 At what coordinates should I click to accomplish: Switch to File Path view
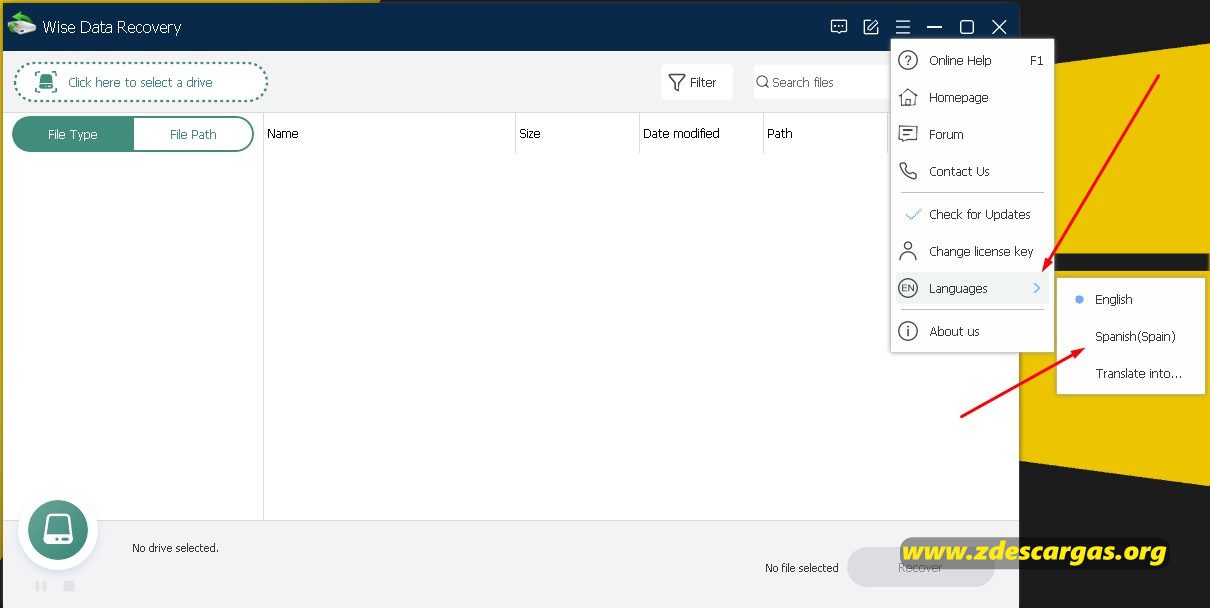(193, 134)
